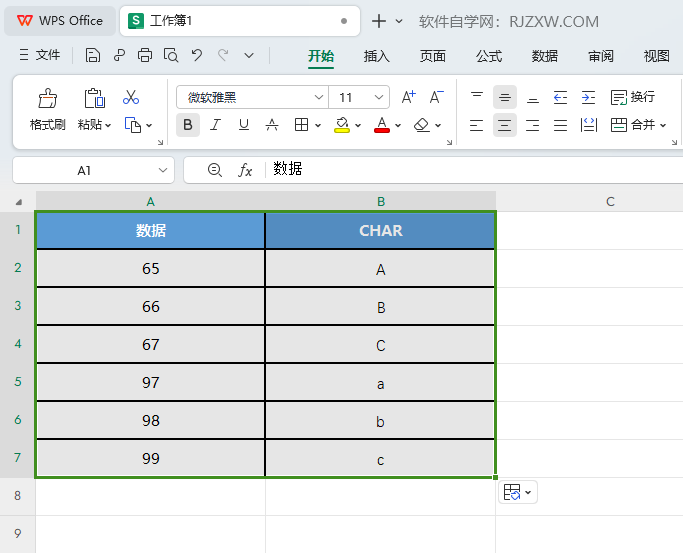Expand fill color dropdown arrow
The height and width of the screenshot is (553, 683).
pyautogui.click(x=358, y=126)
